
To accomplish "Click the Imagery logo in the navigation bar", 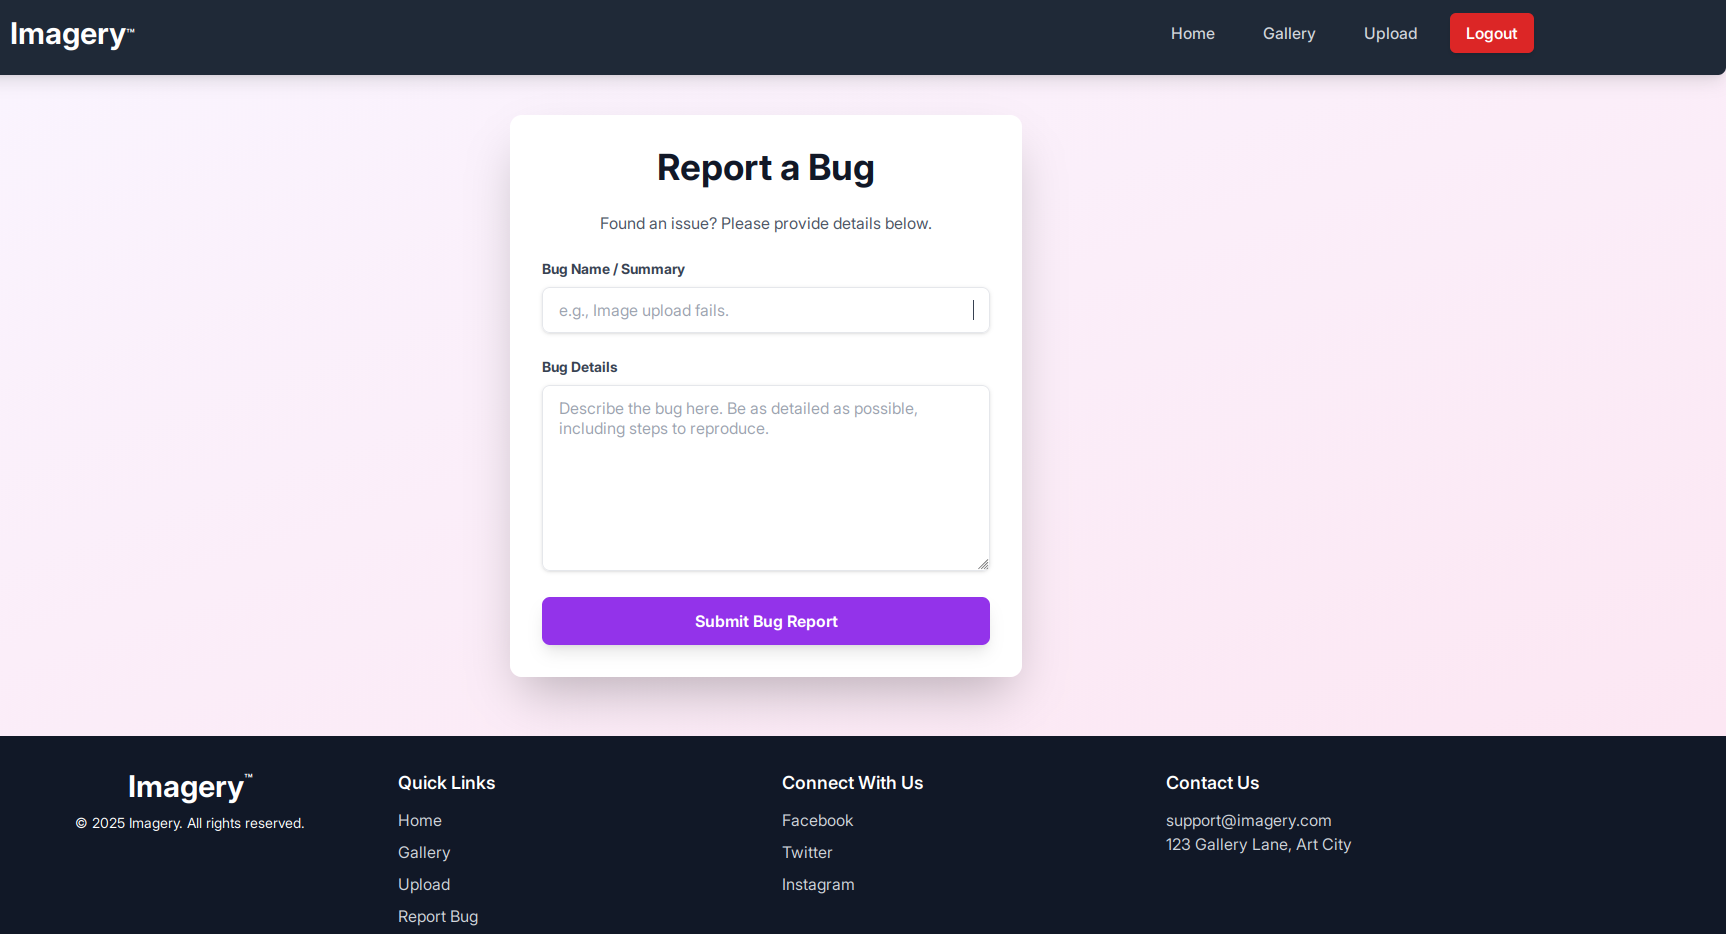I will [71, 35].
